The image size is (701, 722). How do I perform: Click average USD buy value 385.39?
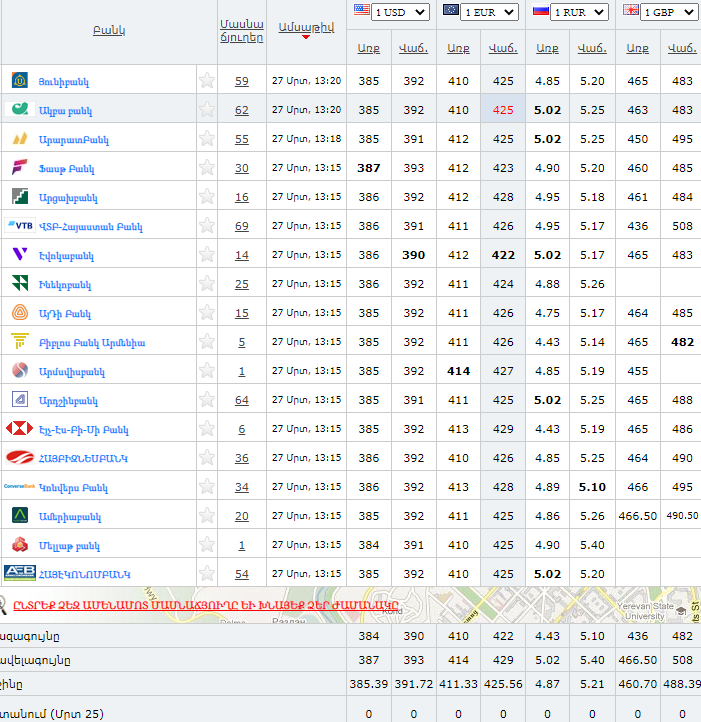tap(368, 684)
